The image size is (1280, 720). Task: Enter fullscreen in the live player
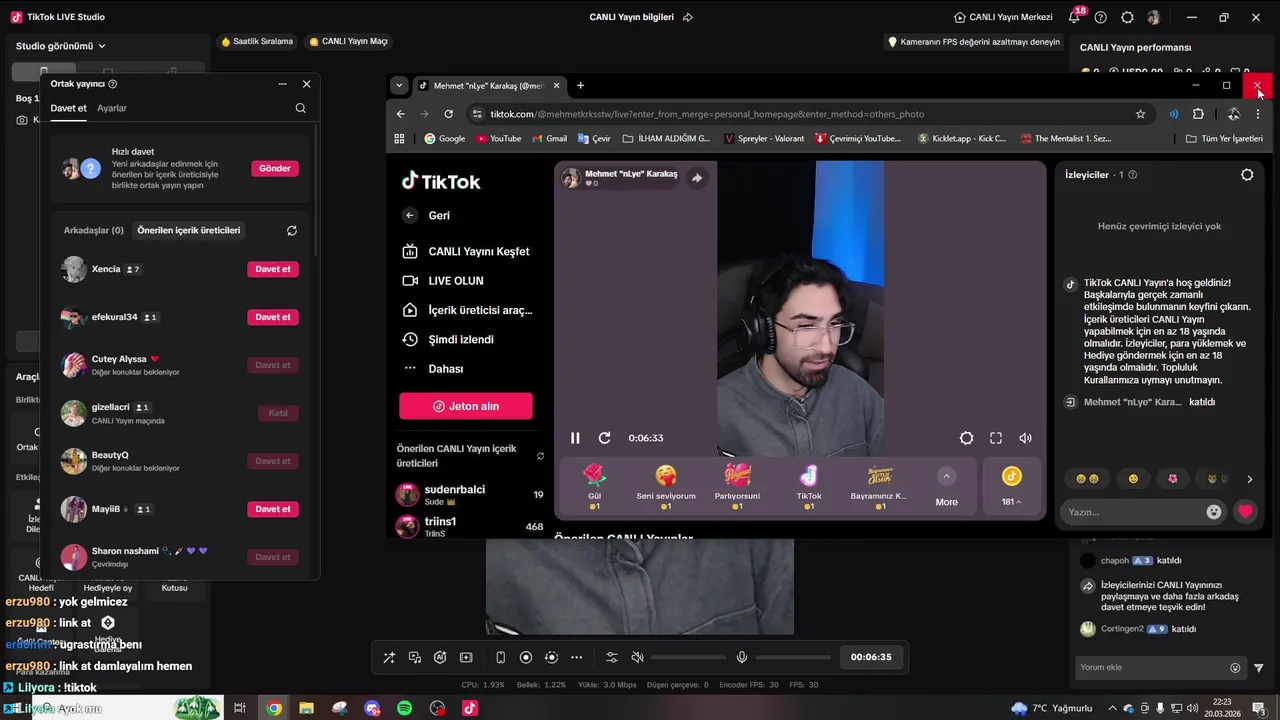coord(996,438)
